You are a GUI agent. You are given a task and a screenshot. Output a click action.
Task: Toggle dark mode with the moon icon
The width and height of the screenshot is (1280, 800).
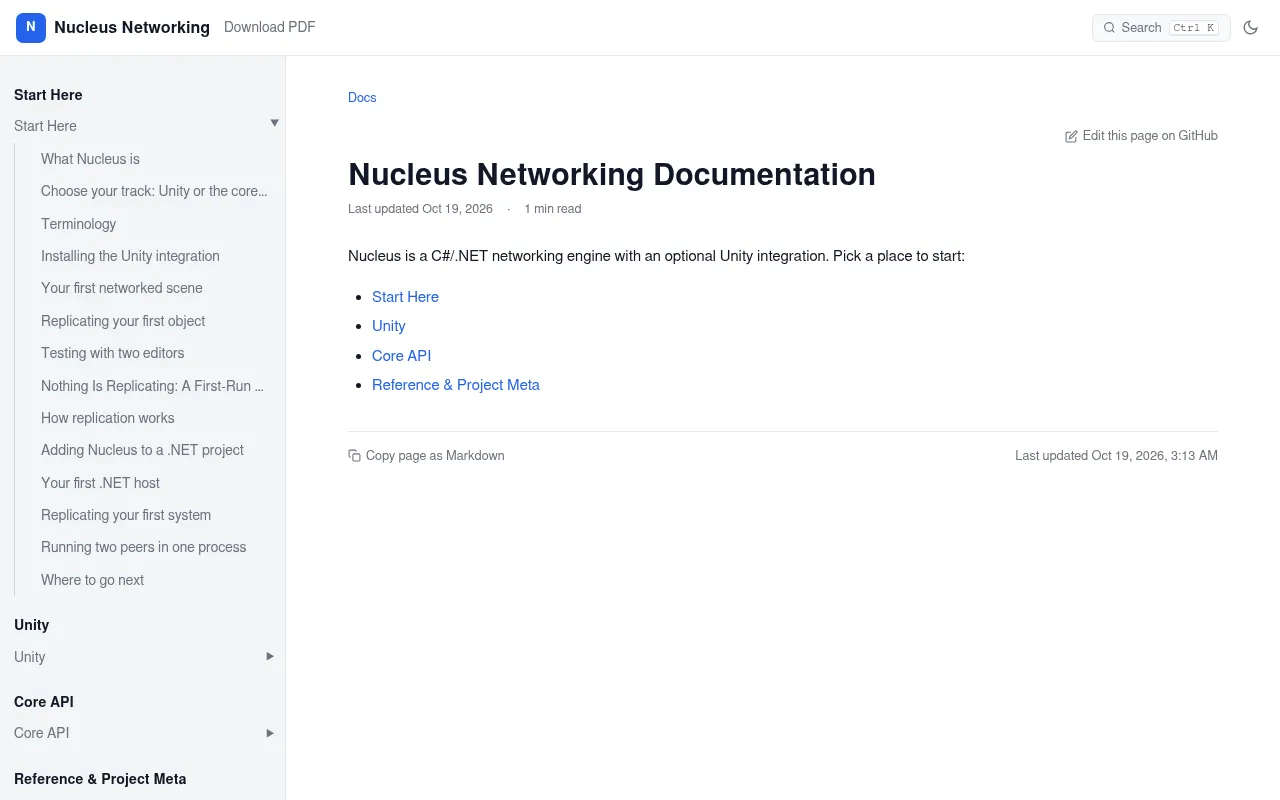pyautogui.click(x=1250, y=28)
